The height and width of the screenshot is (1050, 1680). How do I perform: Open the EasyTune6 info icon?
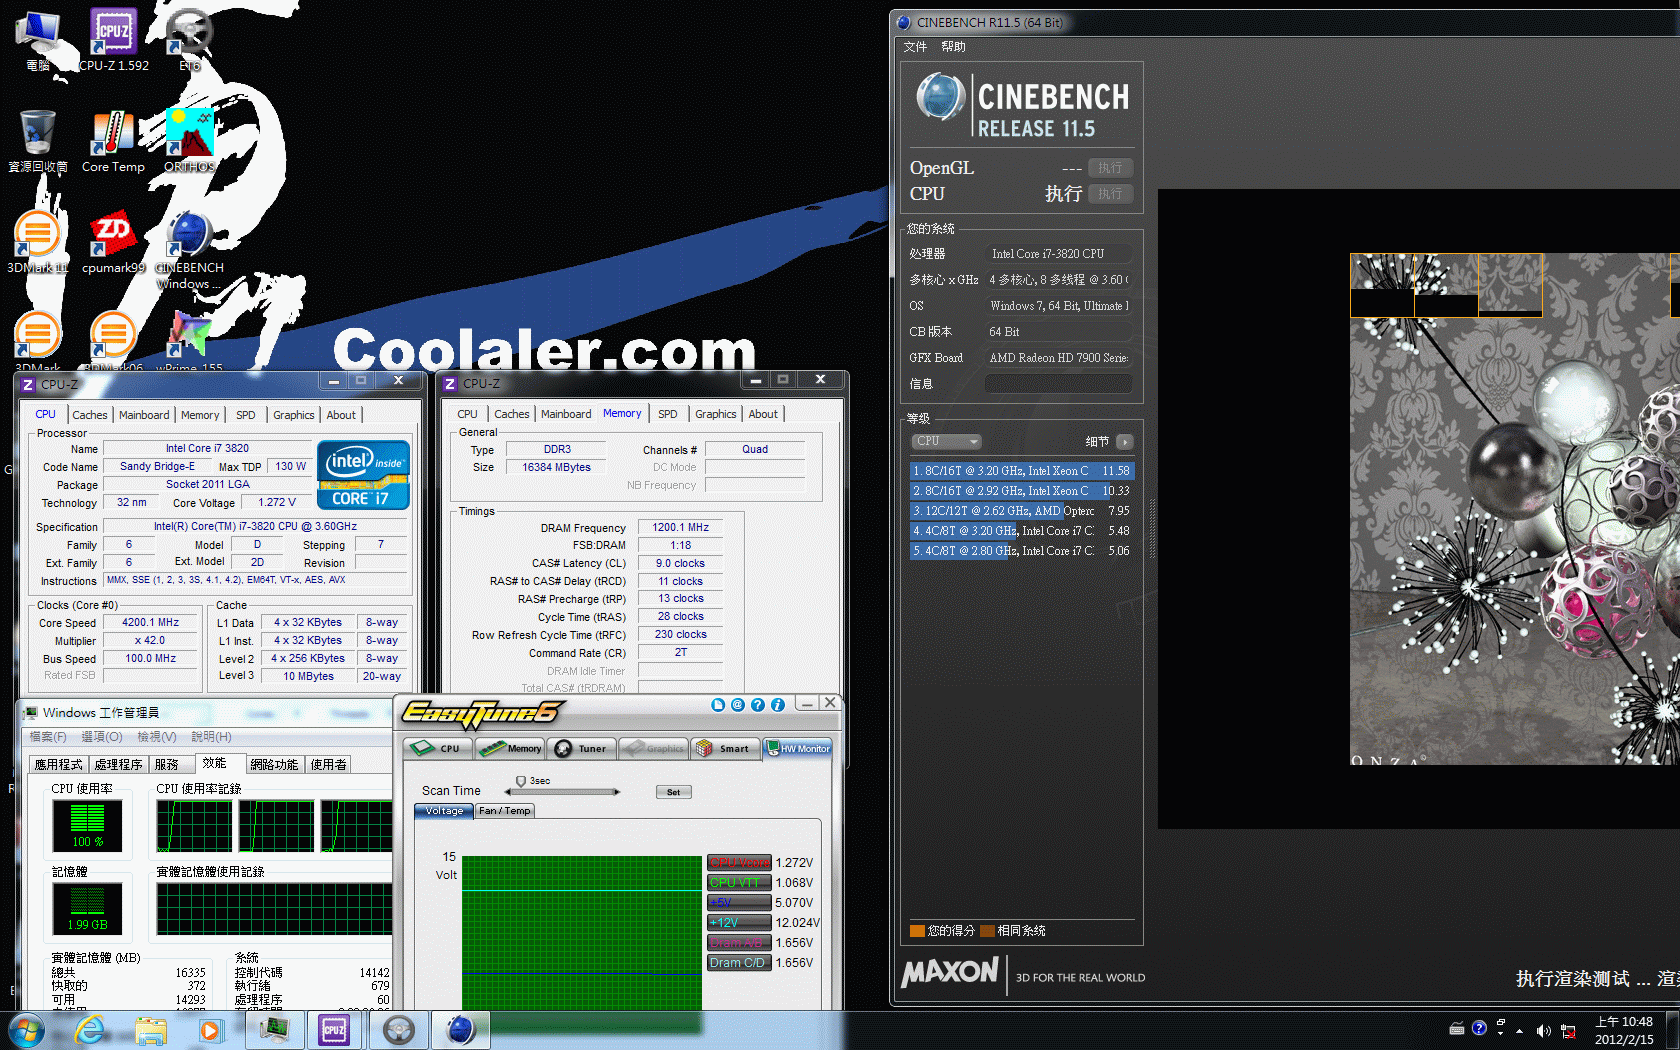point(778,705)
